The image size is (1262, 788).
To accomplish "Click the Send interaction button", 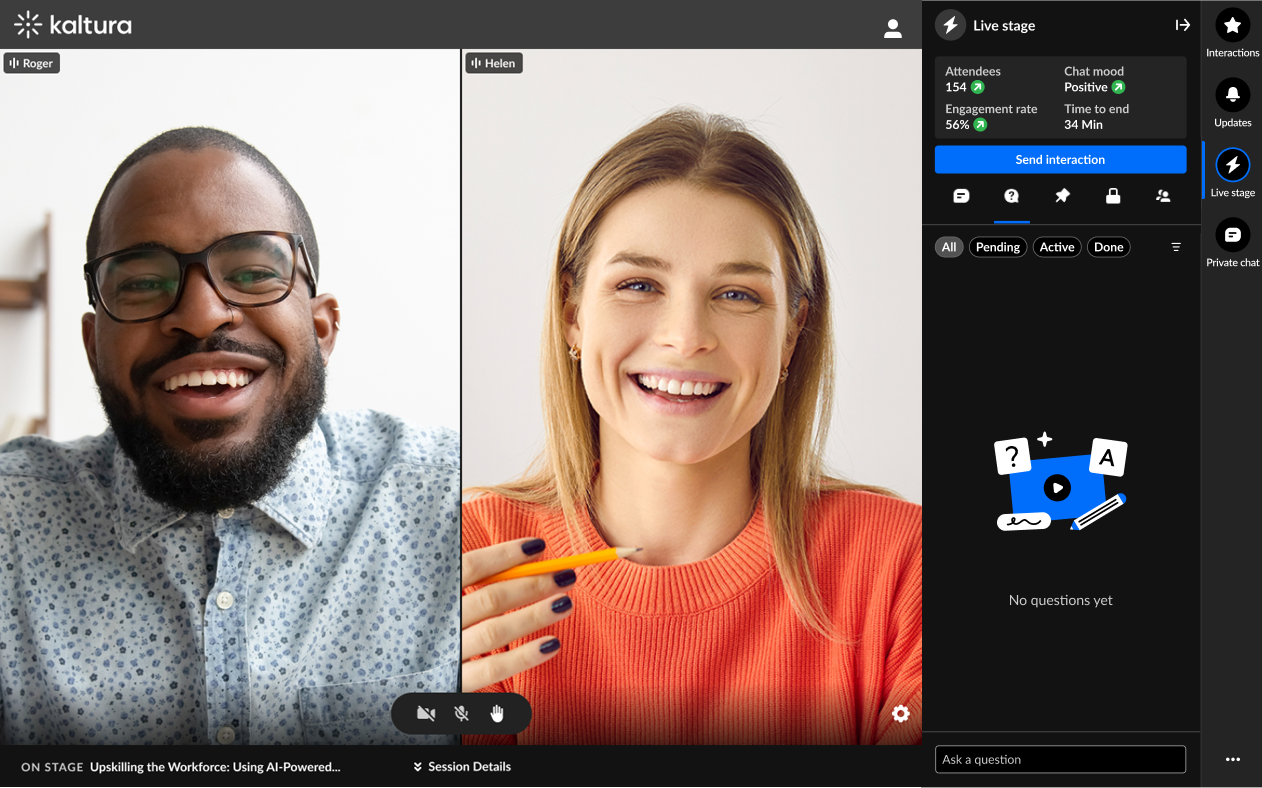I will point(1060,160).
